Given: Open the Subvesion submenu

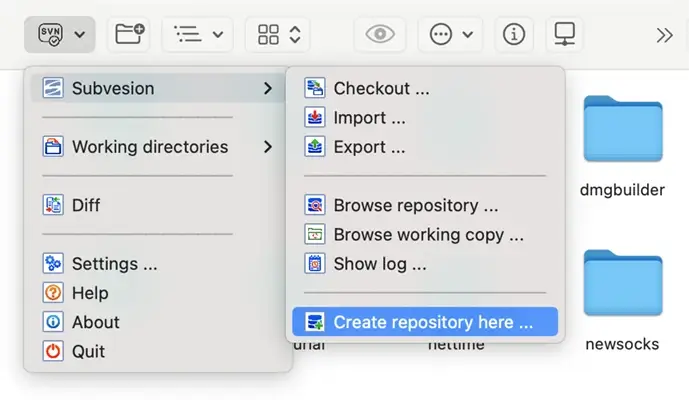Looking at the screenshot, I should pyautogui.click(x=158, y=88).
